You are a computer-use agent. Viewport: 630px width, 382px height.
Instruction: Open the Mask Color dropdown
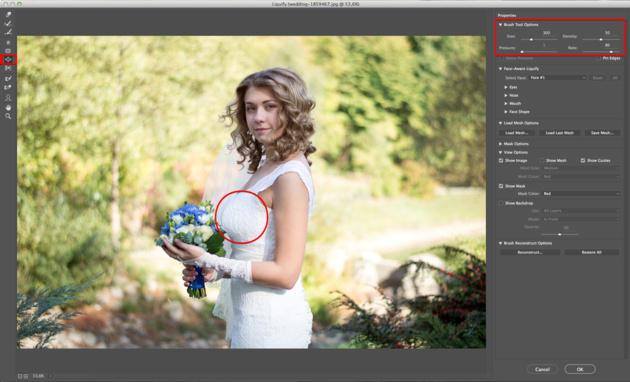(x=581, y=194)
